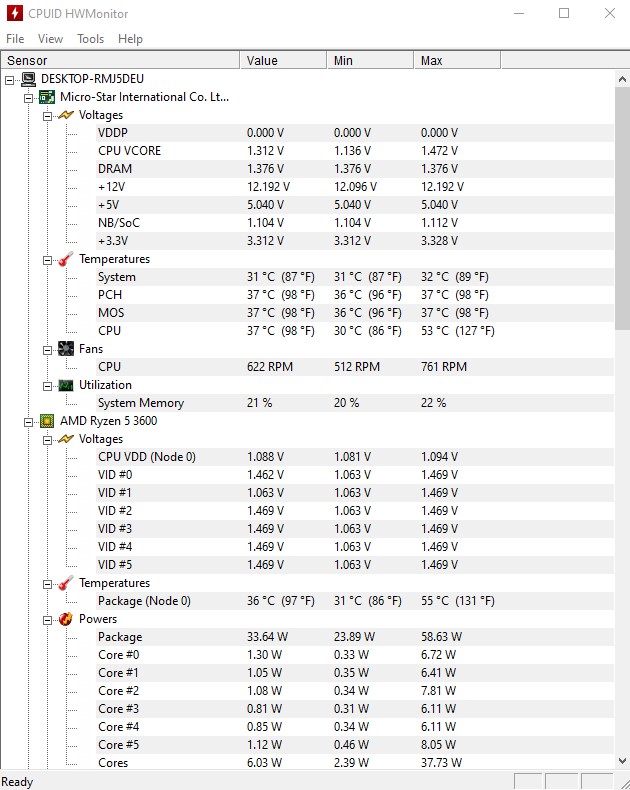Collapse the Ryzen Voltages group

pos(47,440)
